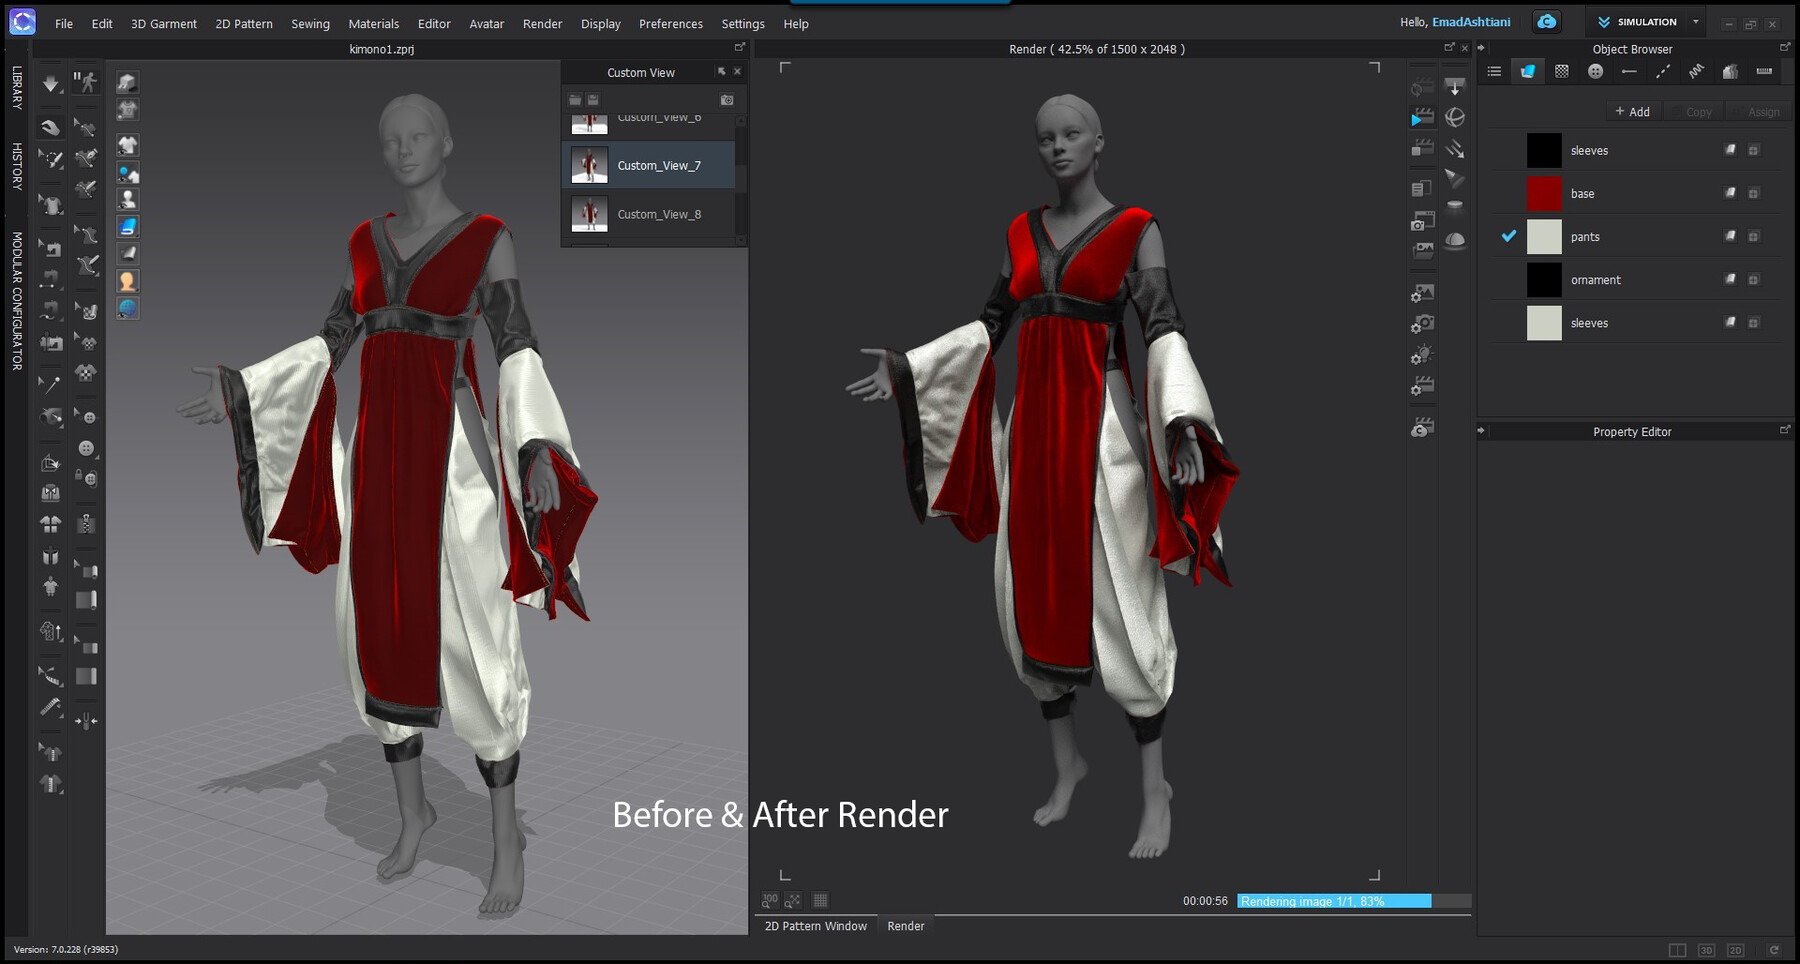Click the SIMULATION mode button
The height and width of the screenshot is (964, 1800).
[x=1637, y=21]
